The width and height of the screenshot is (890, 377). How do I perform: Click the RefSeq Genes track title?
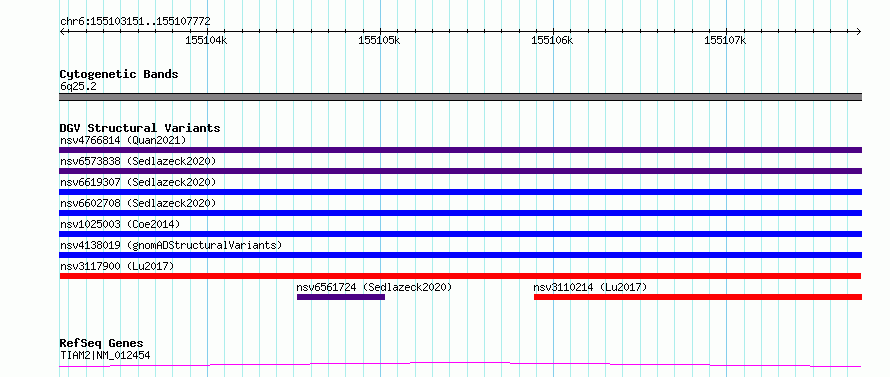[x=102, y=344]
